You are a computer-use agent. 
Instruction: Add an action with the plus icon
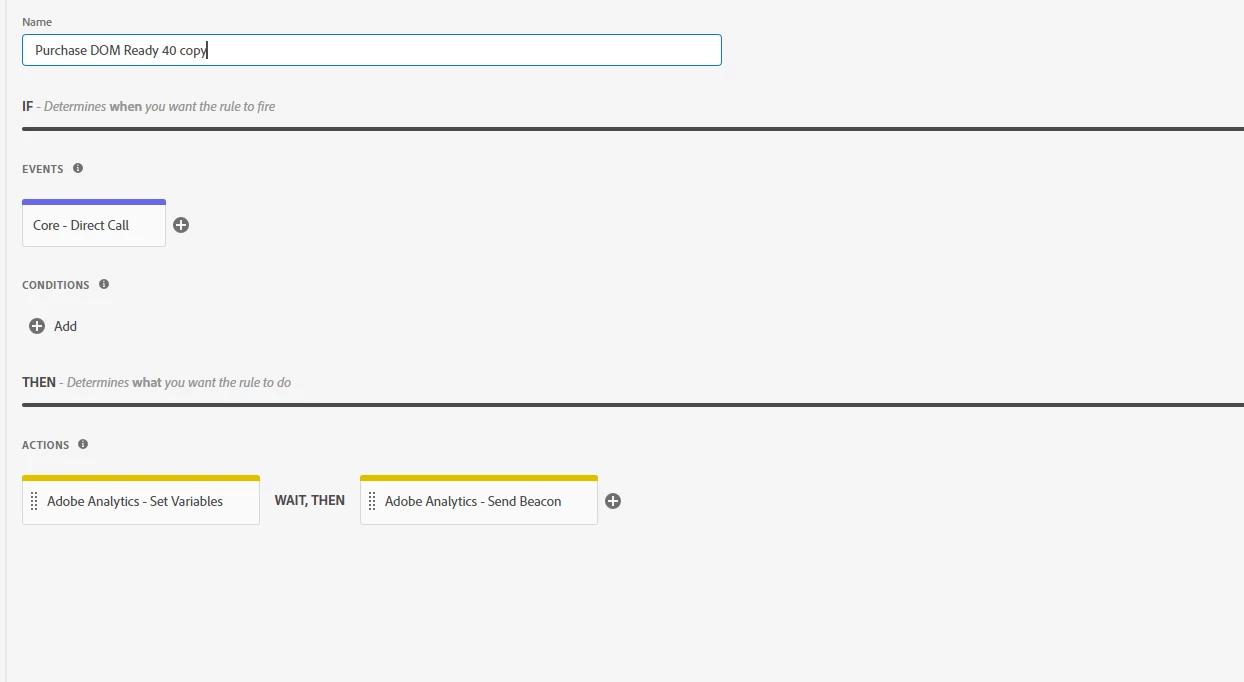613,501
